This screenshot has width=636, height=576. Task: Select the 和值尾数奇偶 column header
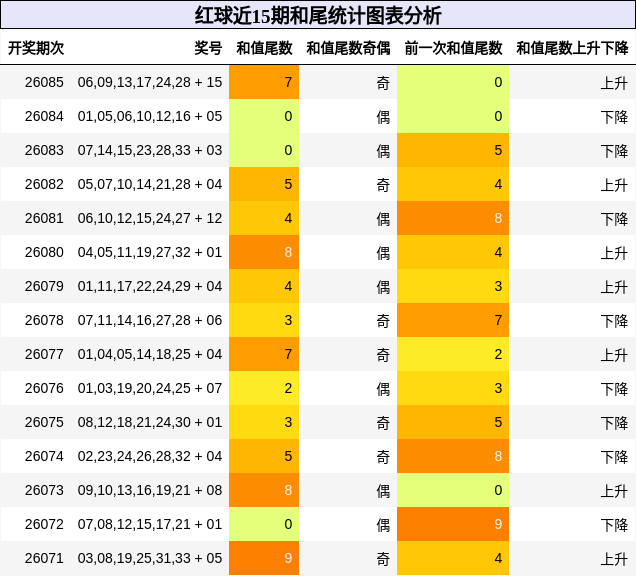tap(348, 48)
